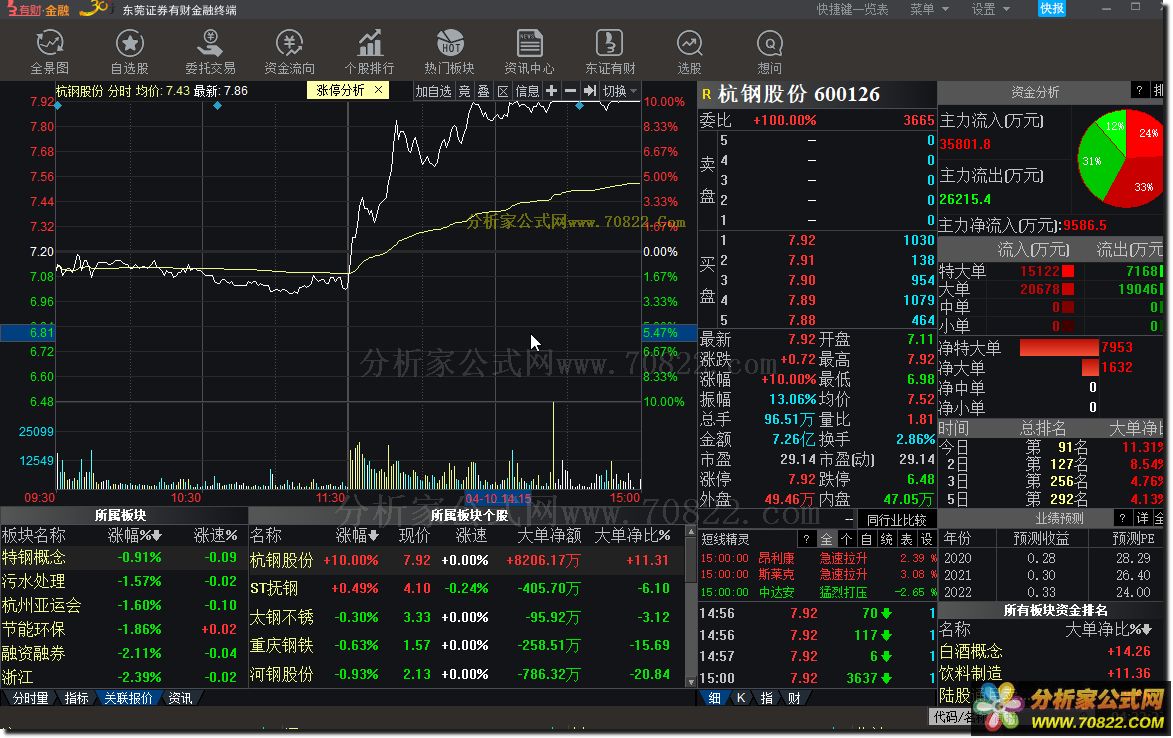This screenshot has width=1173, height=738.
Task: Close the 涨停分析 tag
Action: click(x=379, y=90)
